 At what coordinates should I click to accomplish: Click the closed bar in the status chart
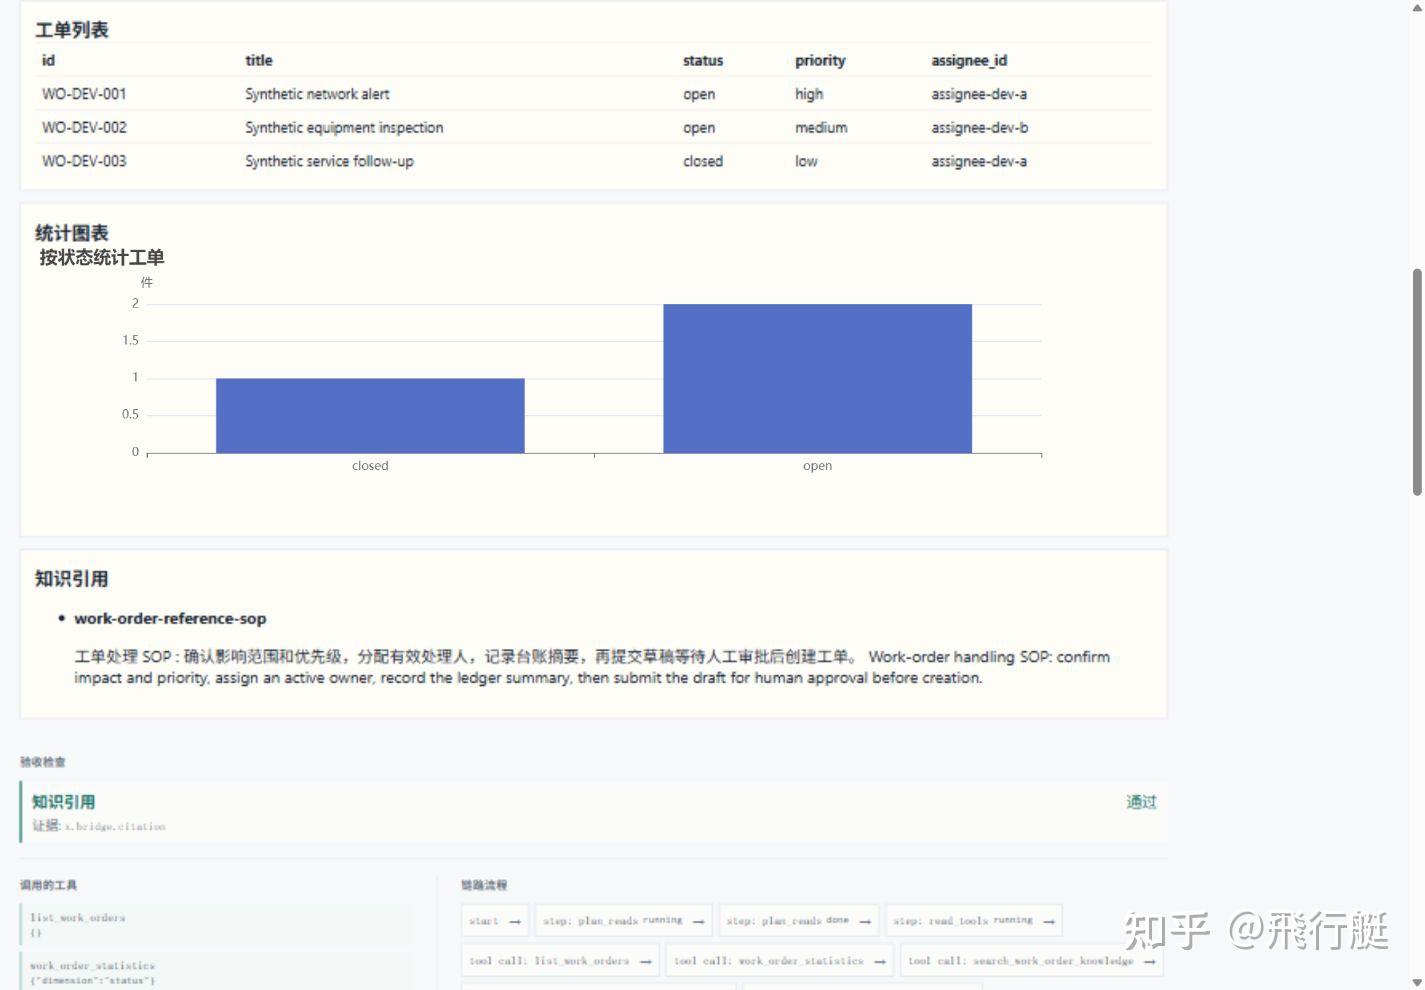pos(370,415)
